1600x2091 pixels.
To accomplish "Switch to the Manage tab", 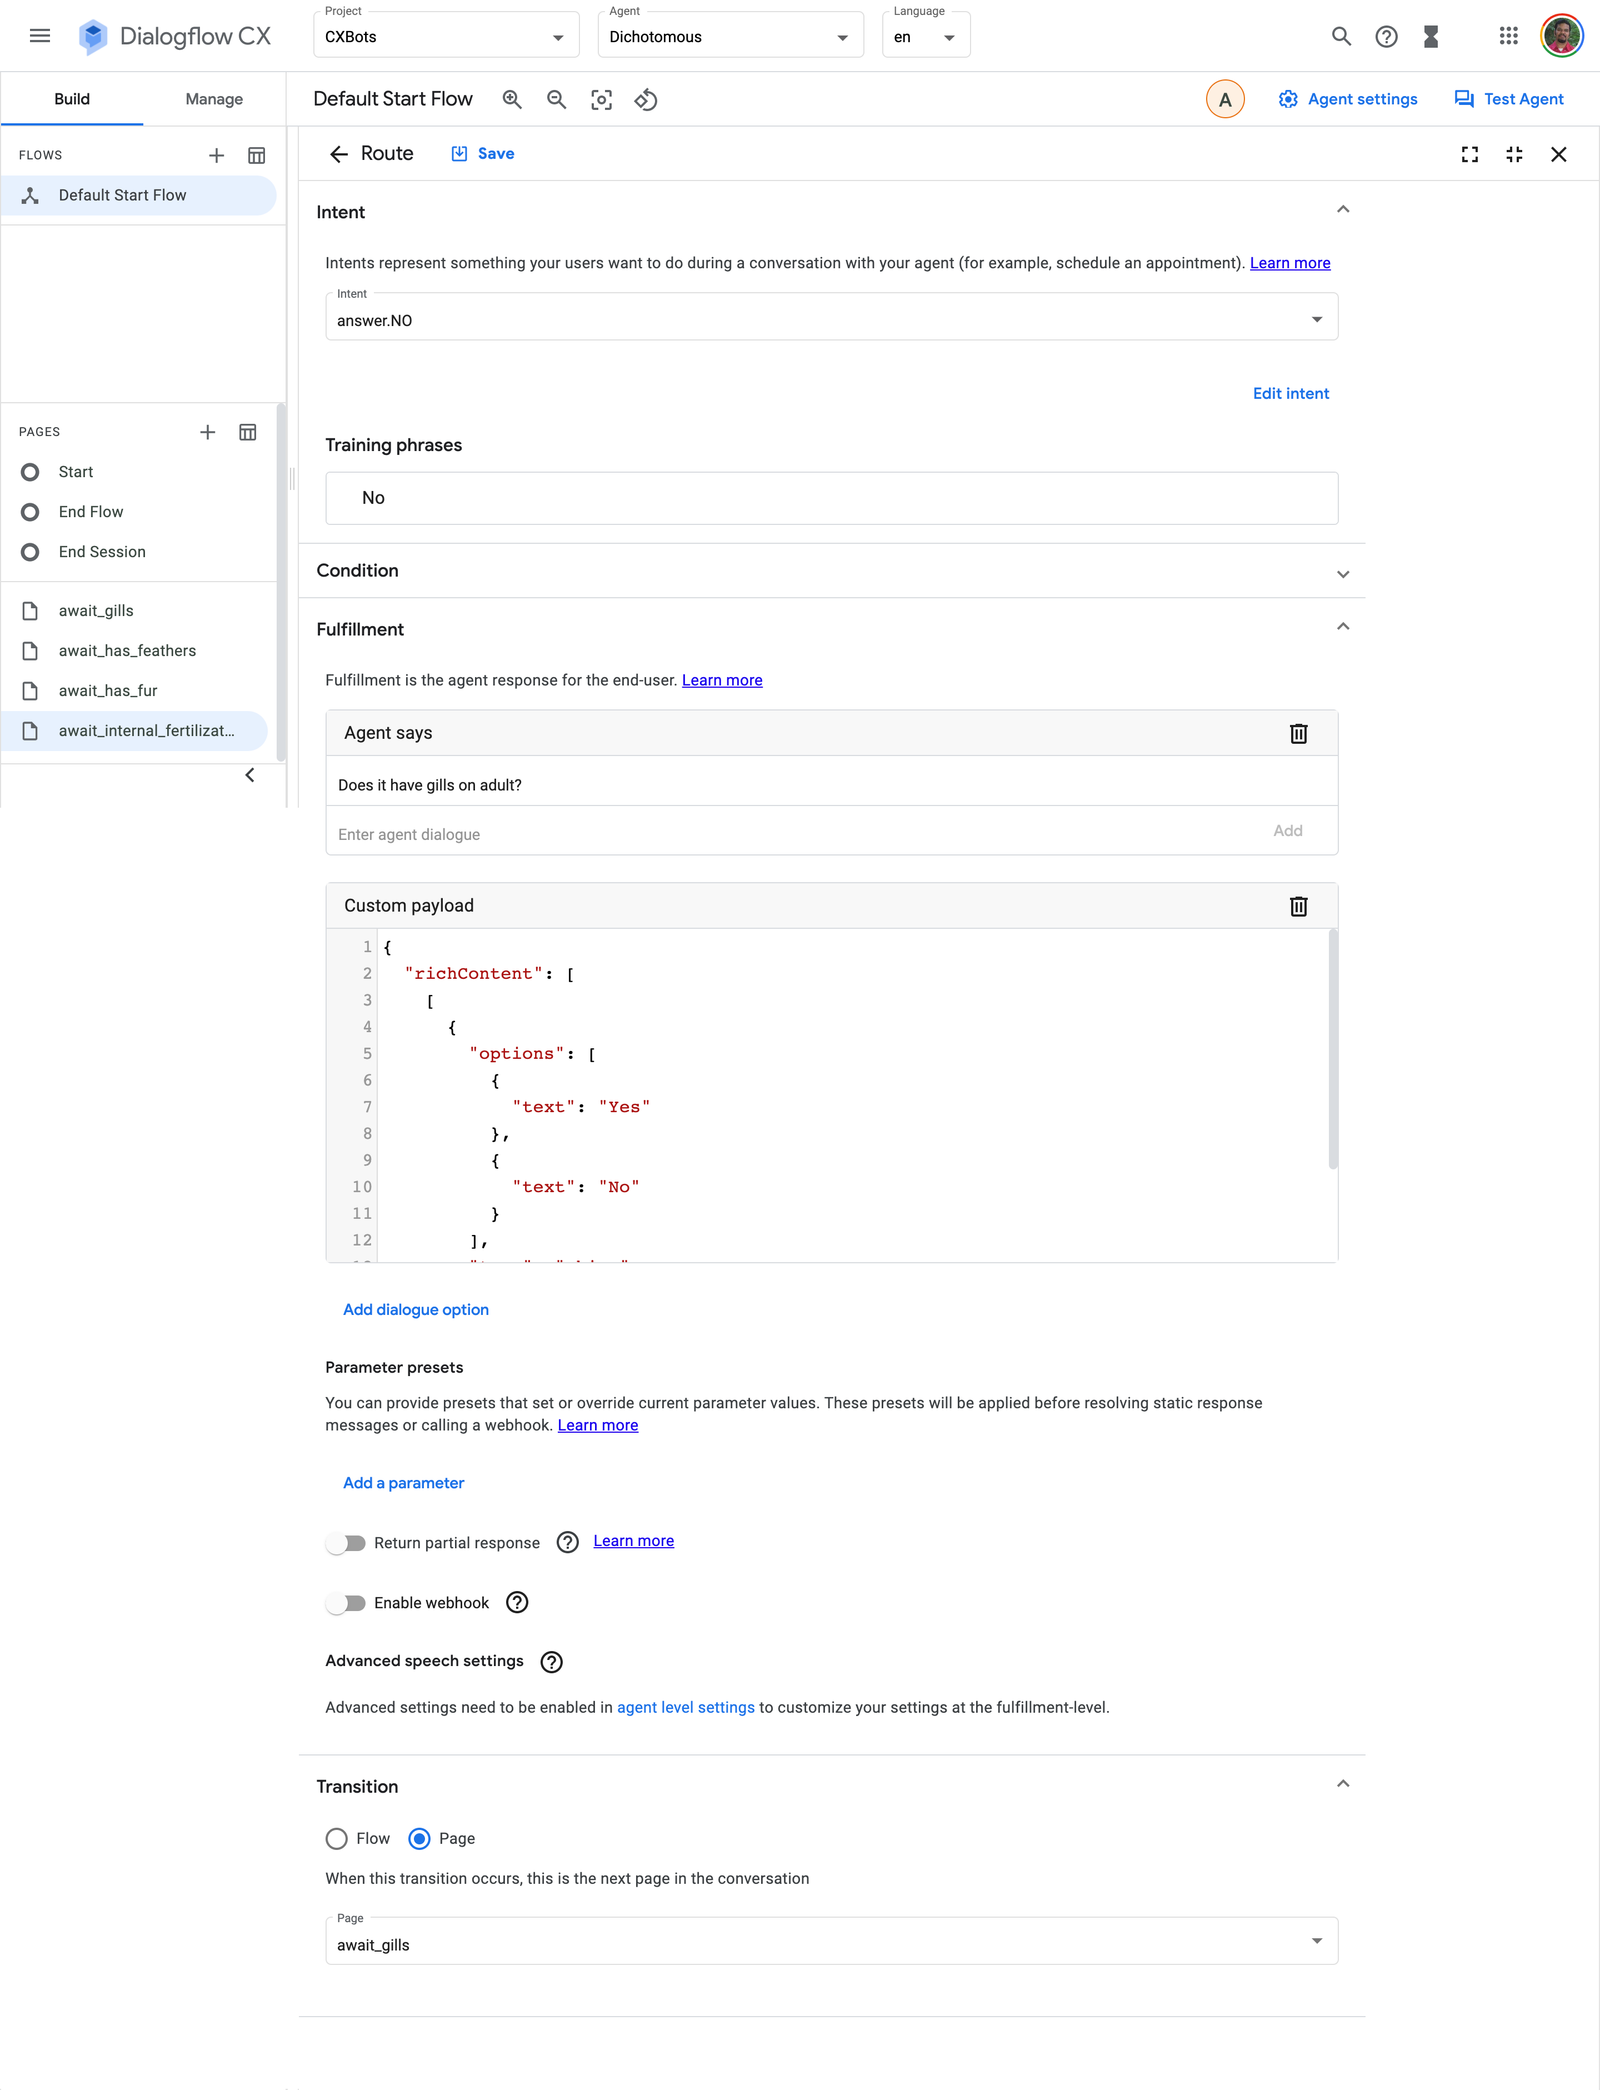I will point(214,99).
